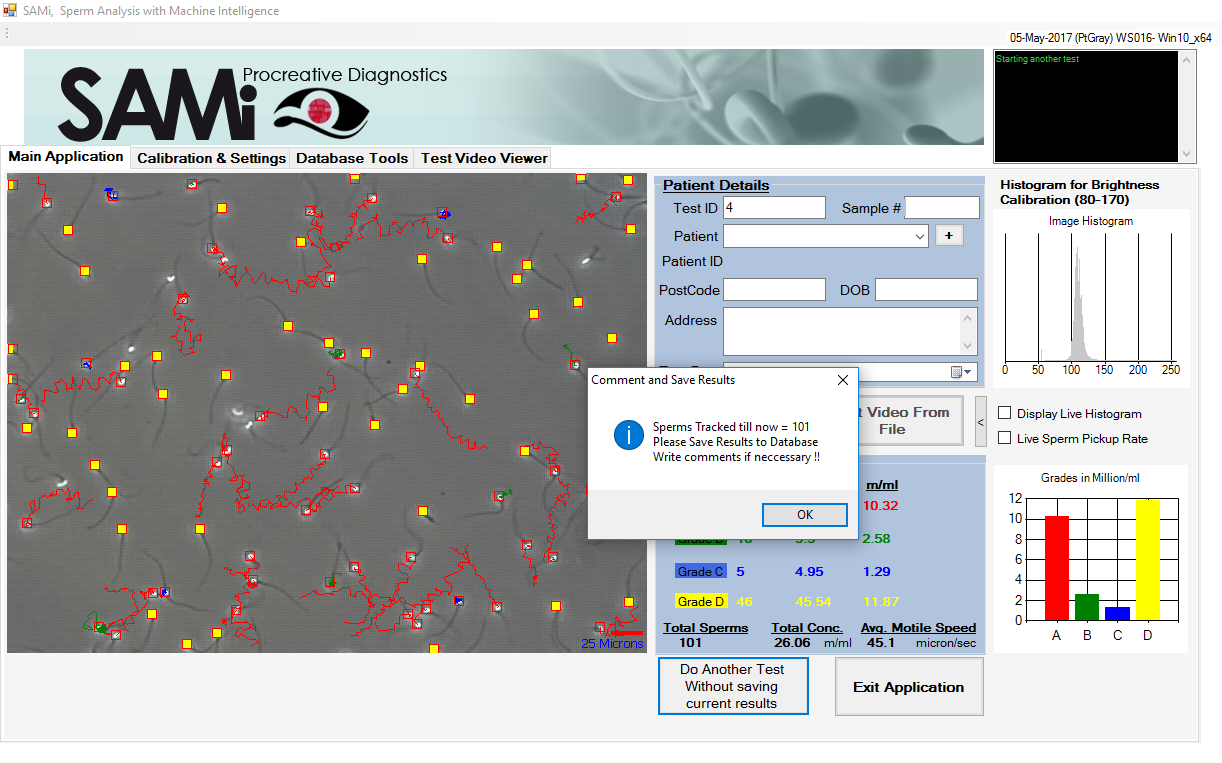This screenshot has width=1222, height=763.
Task: Open the Database Tools tab
Action: [352, 158]
